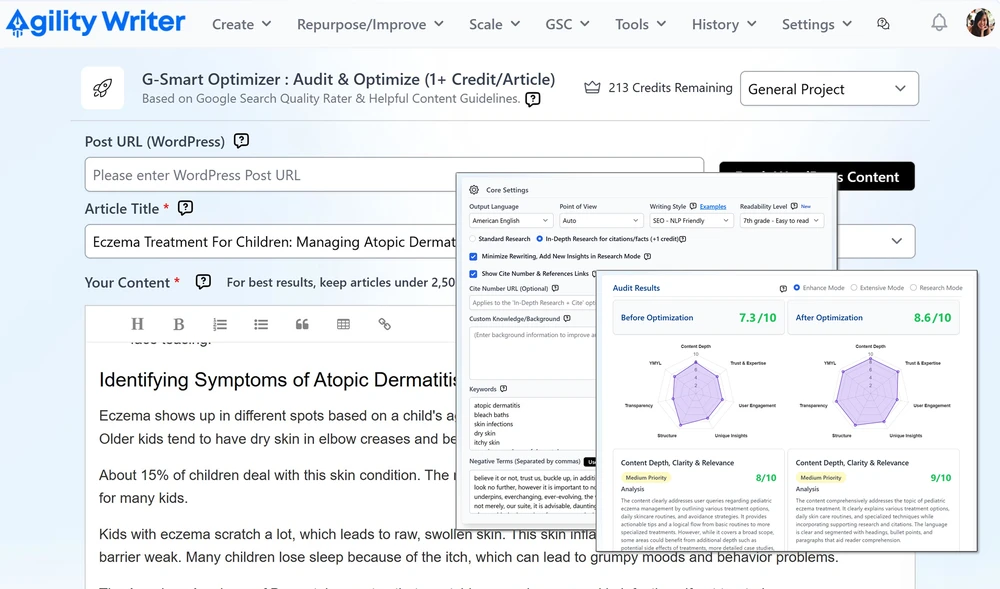Expand chevron at right of Article Title row

897,241
